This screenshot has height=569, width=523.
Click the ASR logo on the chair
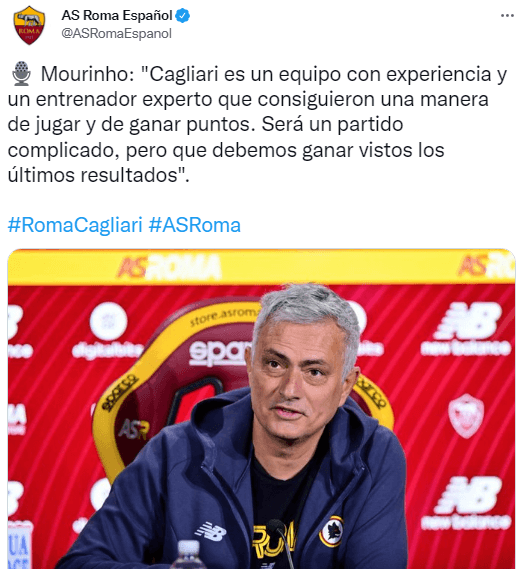(134, 429)
